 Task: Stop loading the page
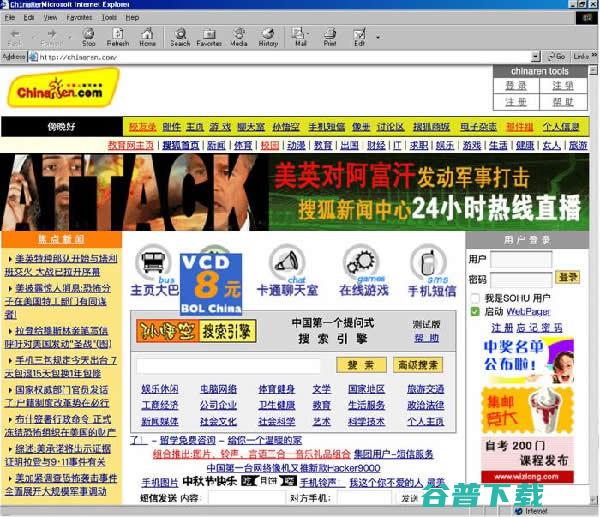[x=88, y=37]
